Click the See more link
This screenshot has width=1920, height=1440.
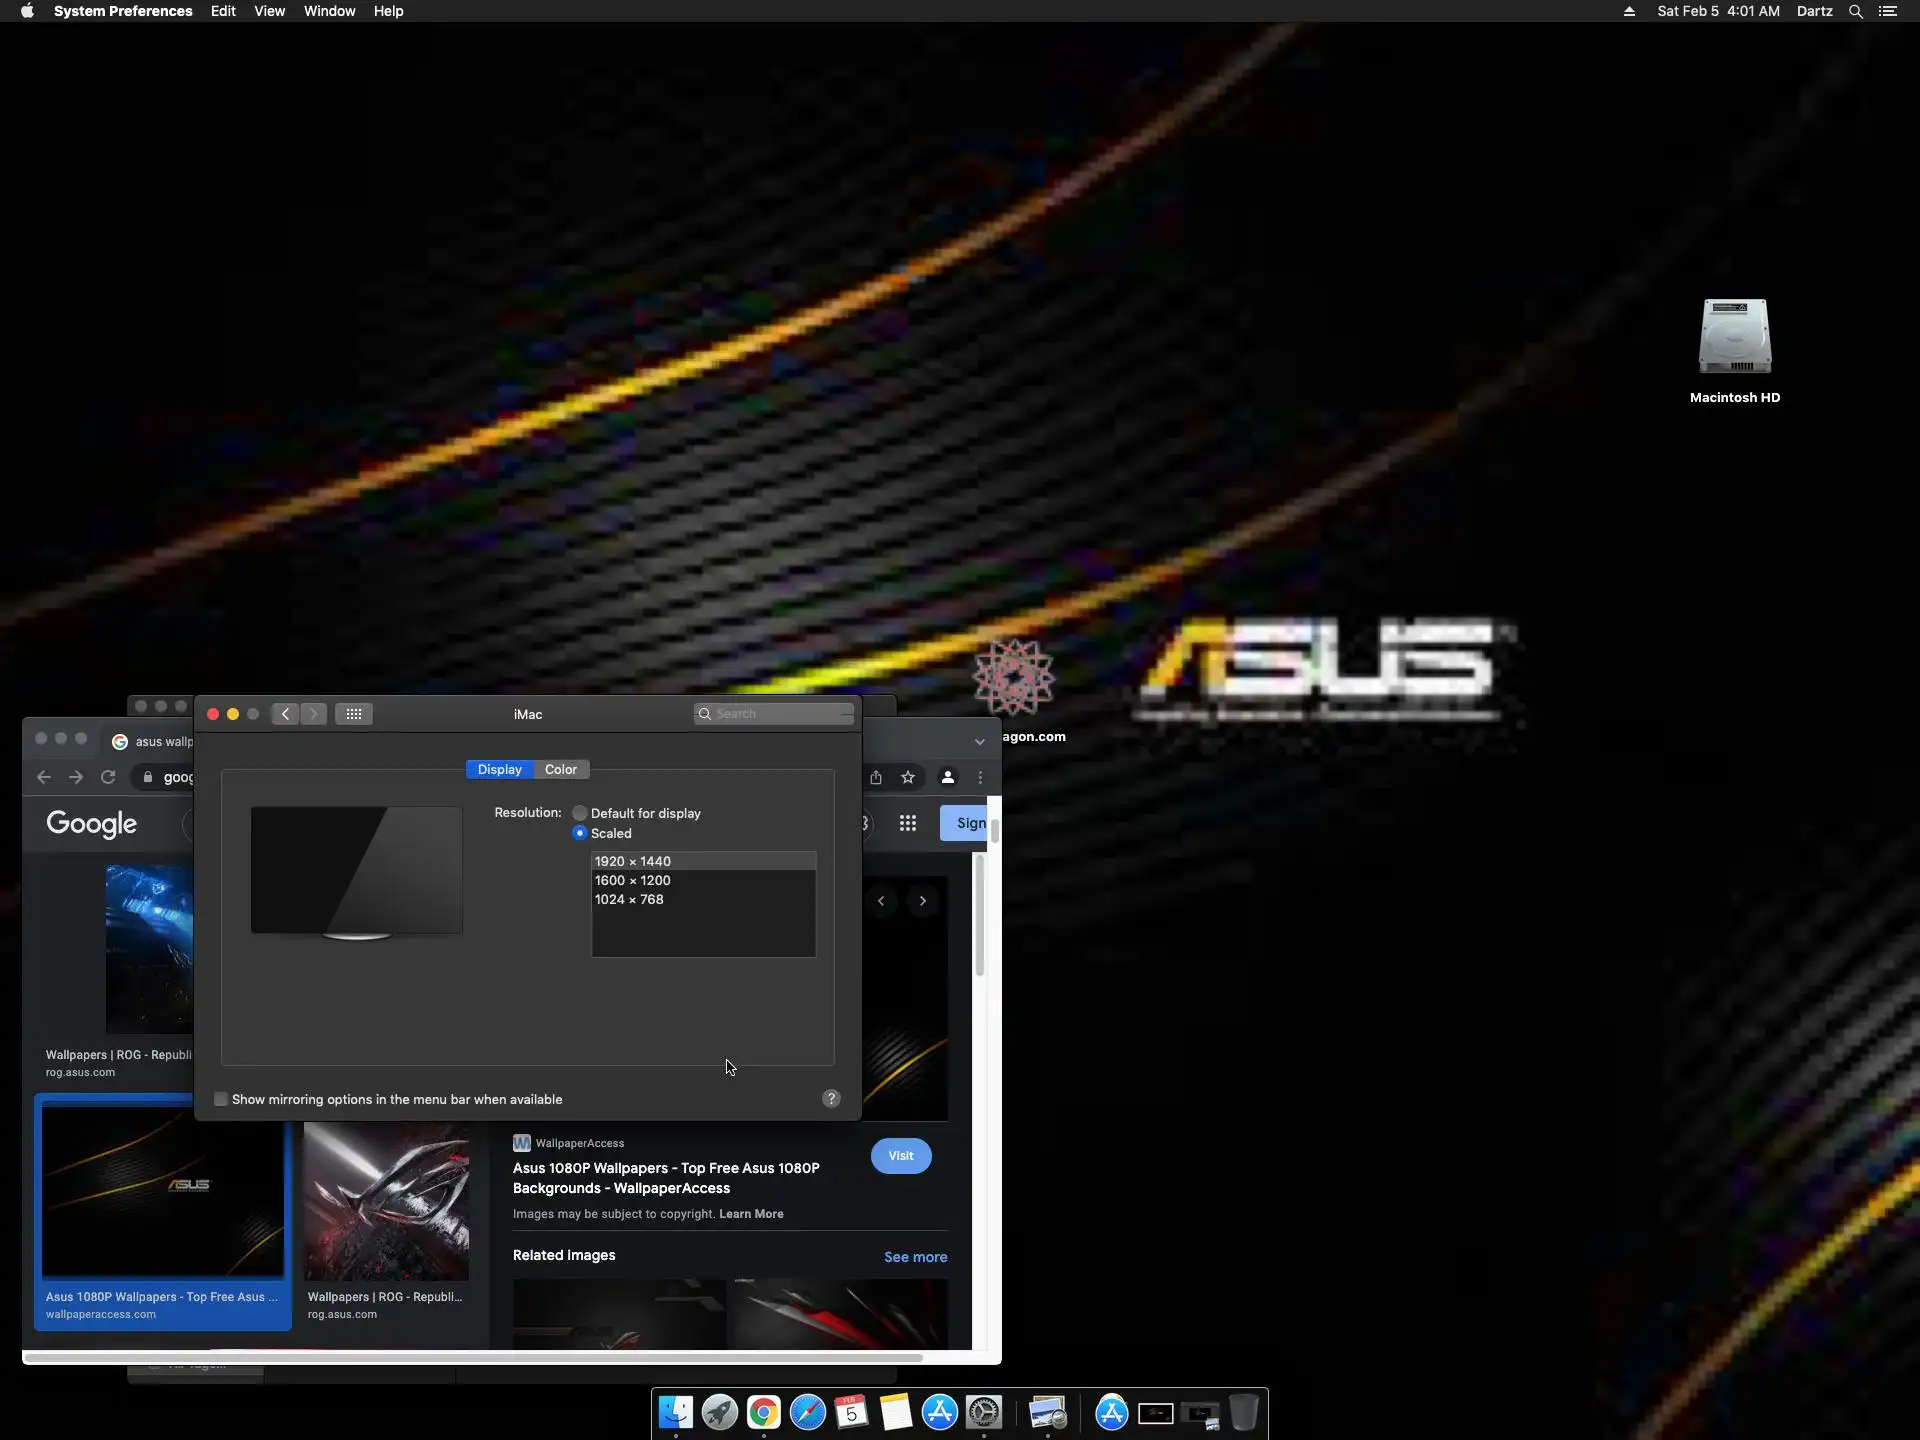(915, 1257)
